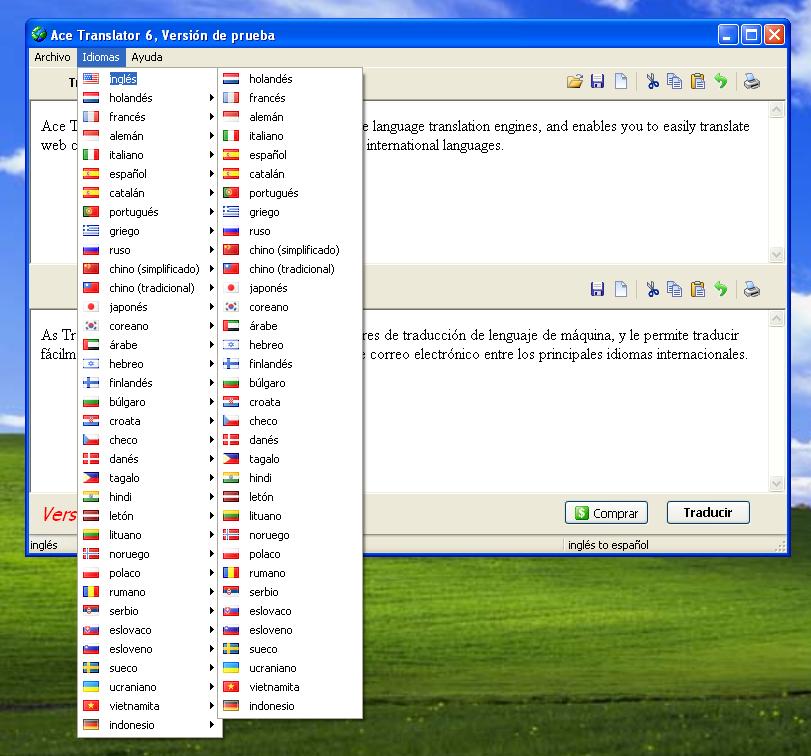Expand indonesio source language submenu

coord(149,725)
